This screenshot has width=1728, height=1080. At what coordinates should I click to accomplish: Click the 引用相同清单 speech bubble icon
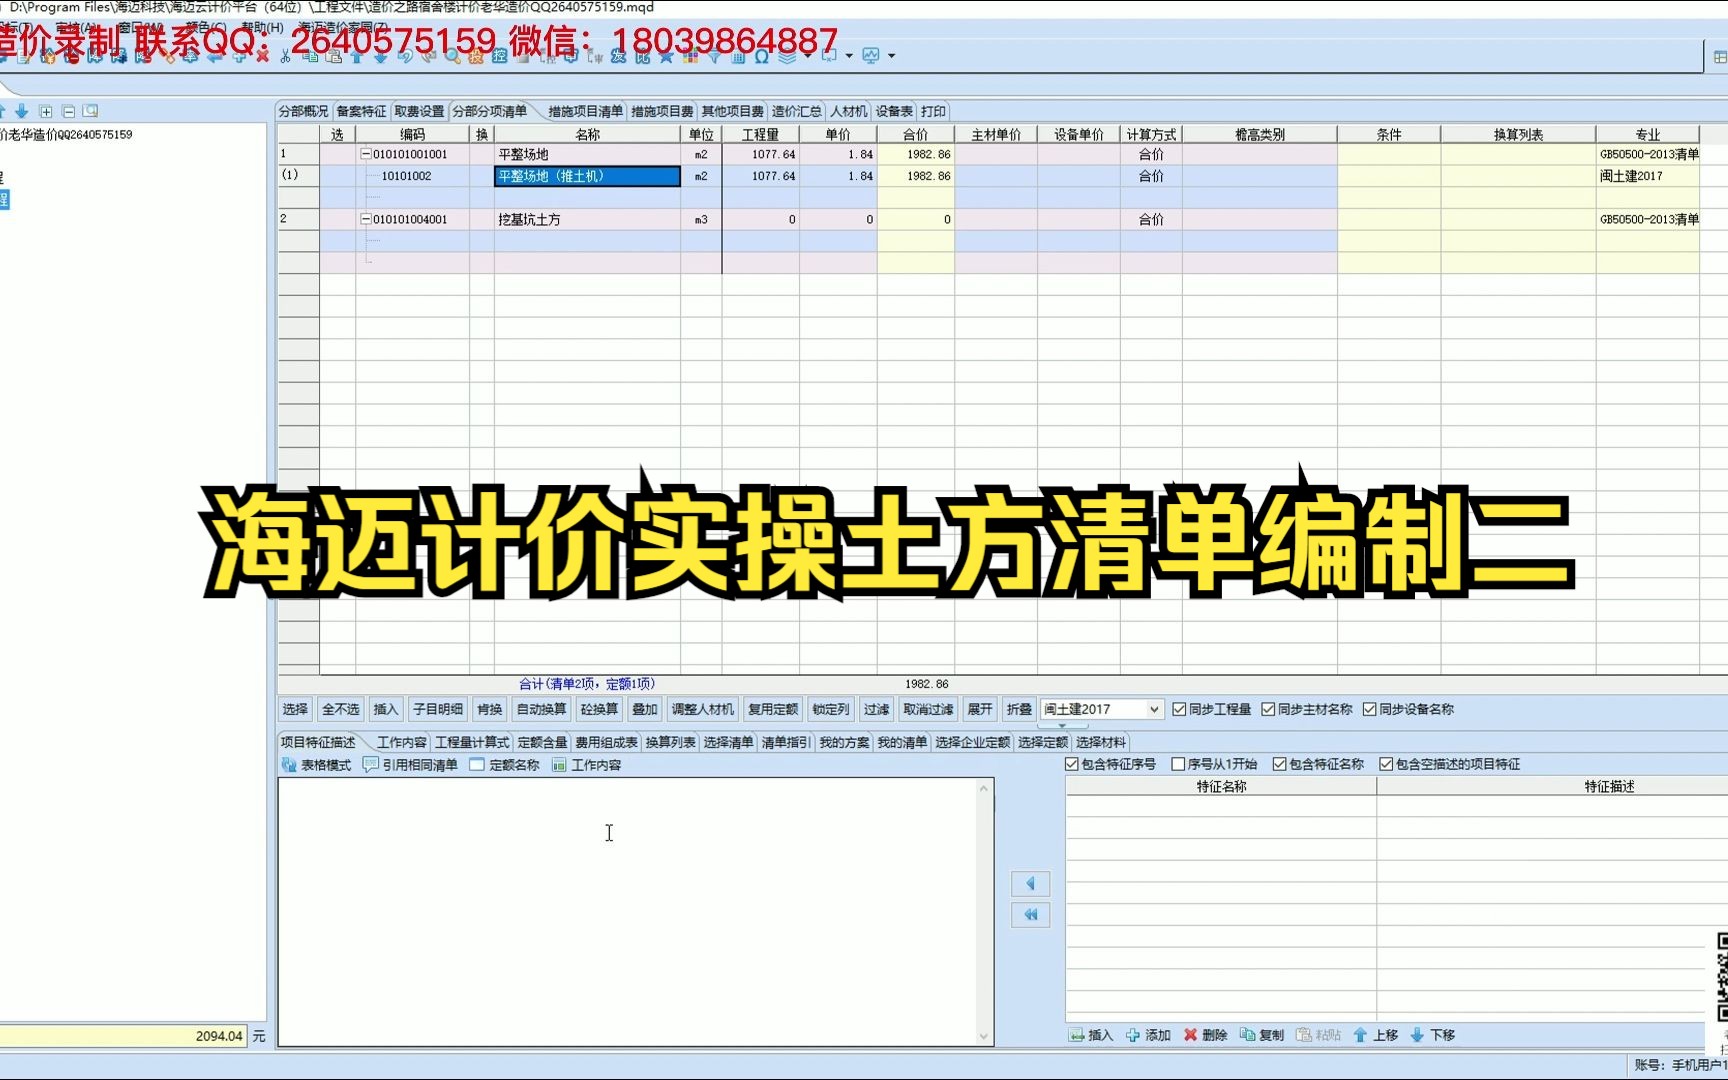[370, 765]
